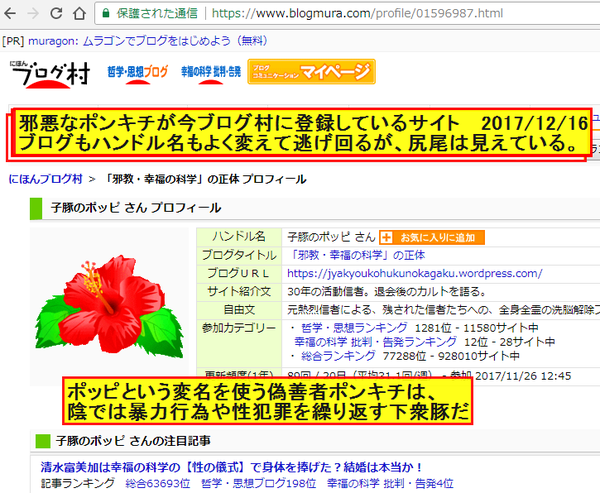
Task: Open the featured article about 清水富美加
Action: coord(232,467)
